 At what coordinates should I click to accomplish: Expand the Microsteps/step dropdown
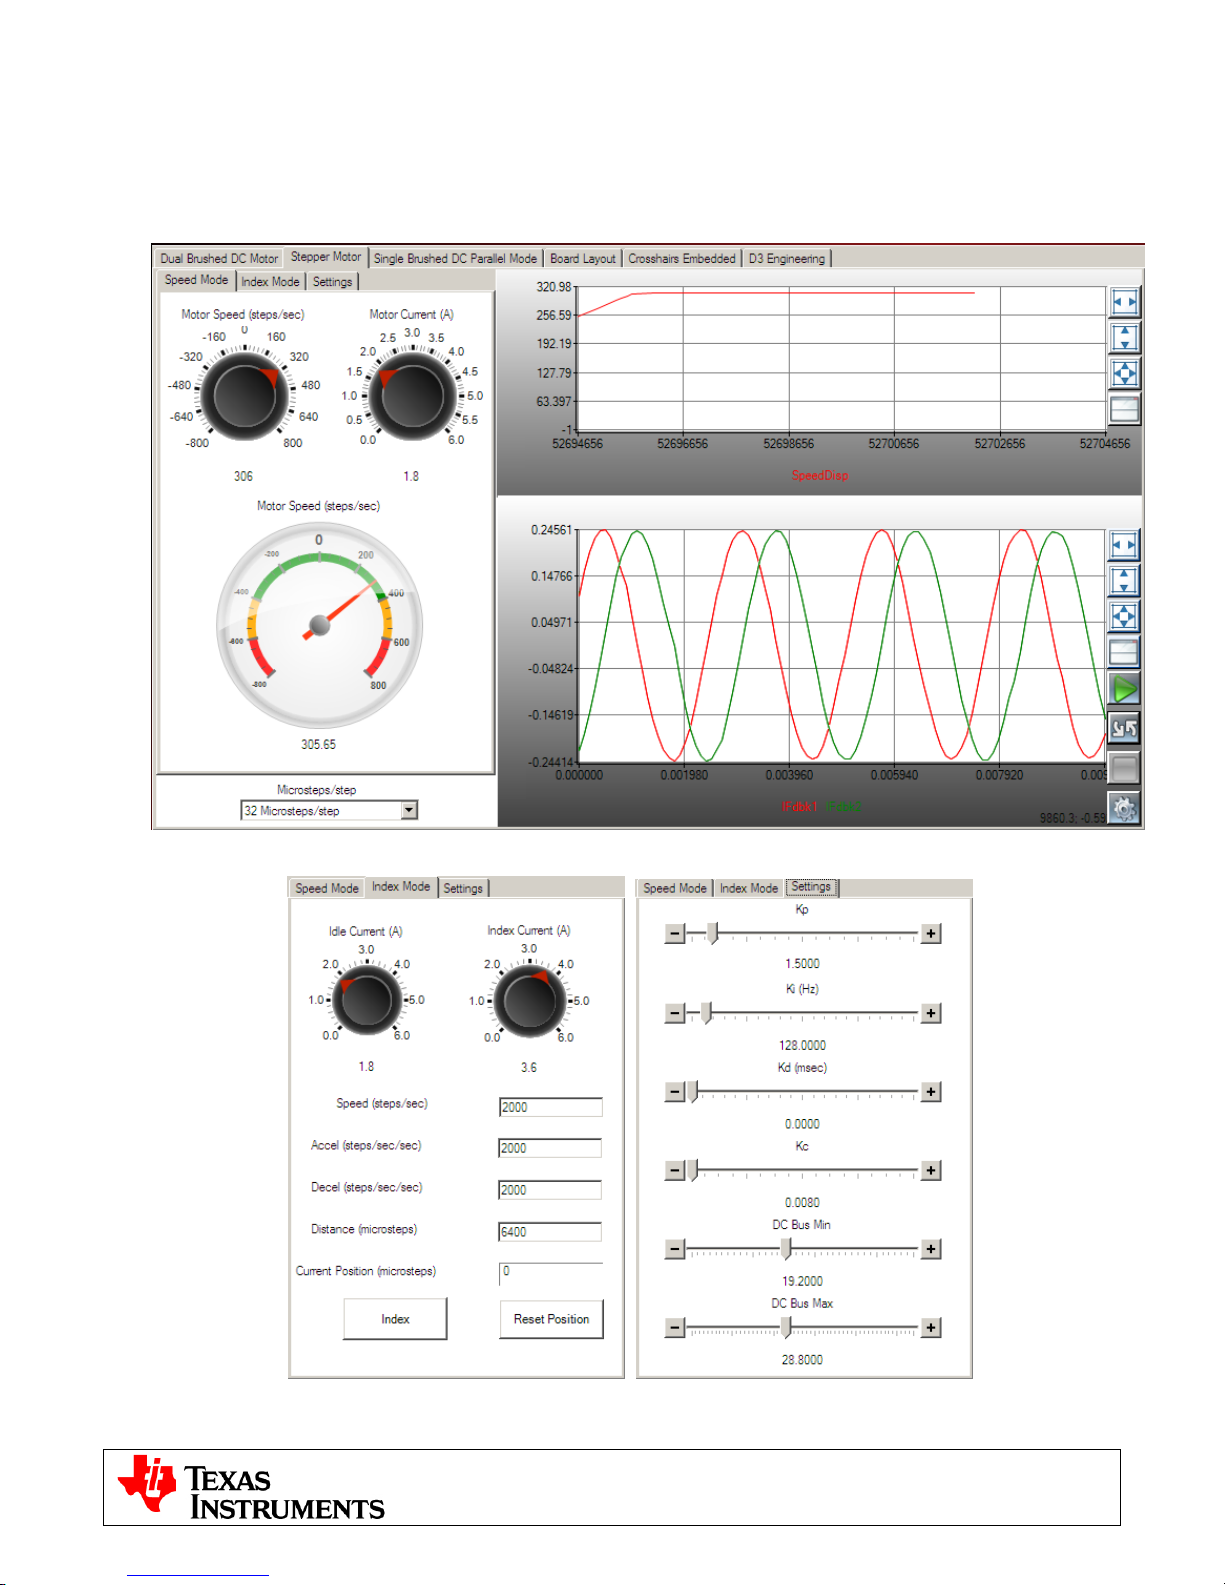[x=409, y=811]
